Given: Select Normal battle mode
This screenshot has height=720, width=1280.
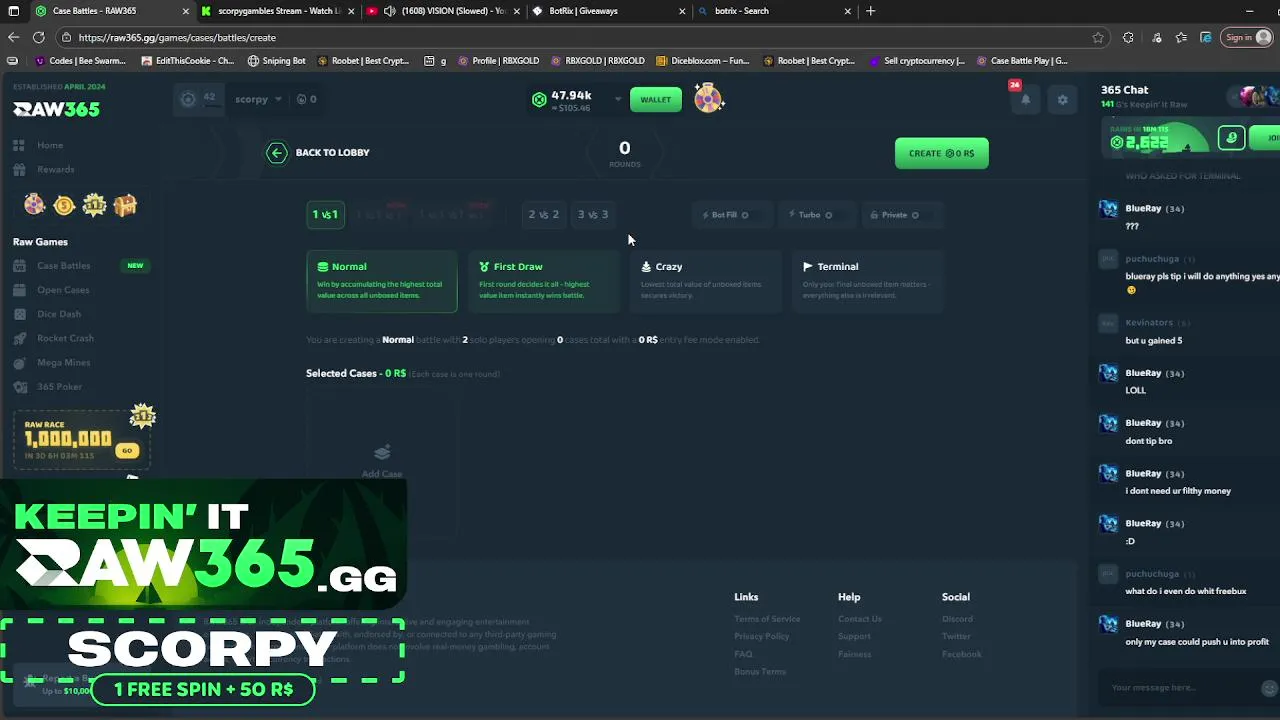Looking at the screenshot, I should 382,281.
